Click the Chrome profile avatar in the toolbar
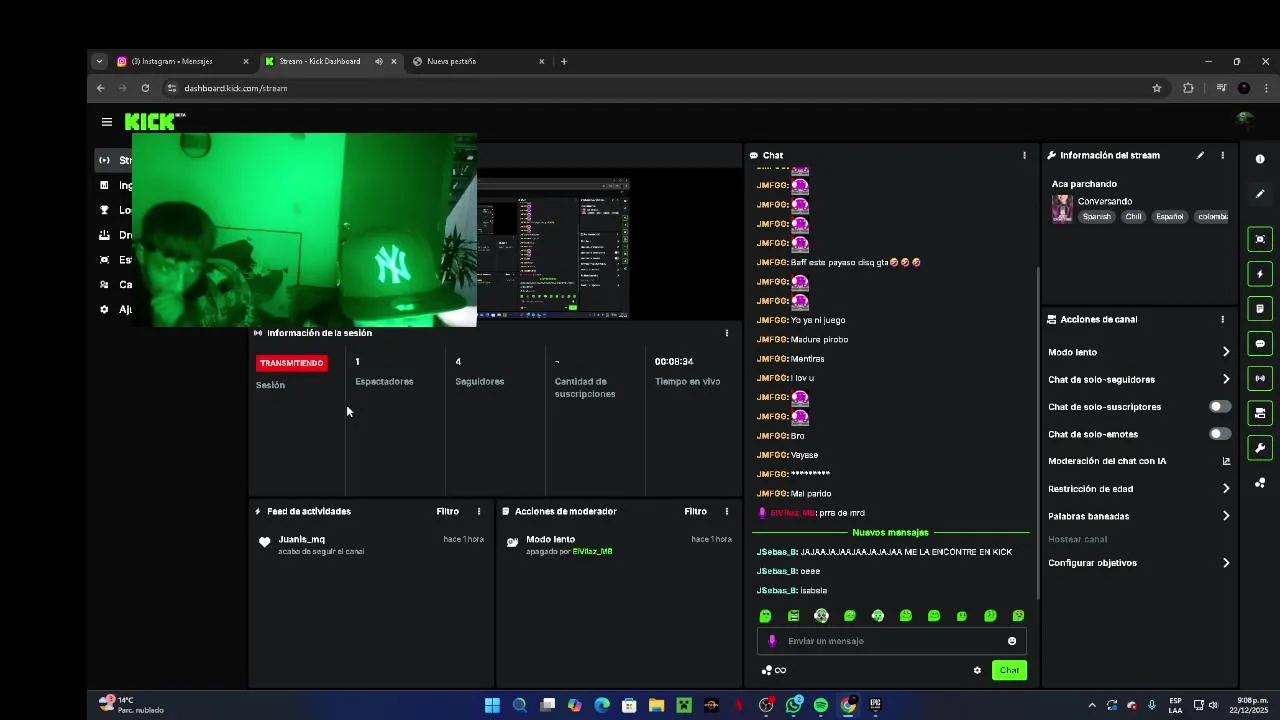The height and width of the screenshot is (720, 1280). pyautogui.click(x=1244, y=88)
